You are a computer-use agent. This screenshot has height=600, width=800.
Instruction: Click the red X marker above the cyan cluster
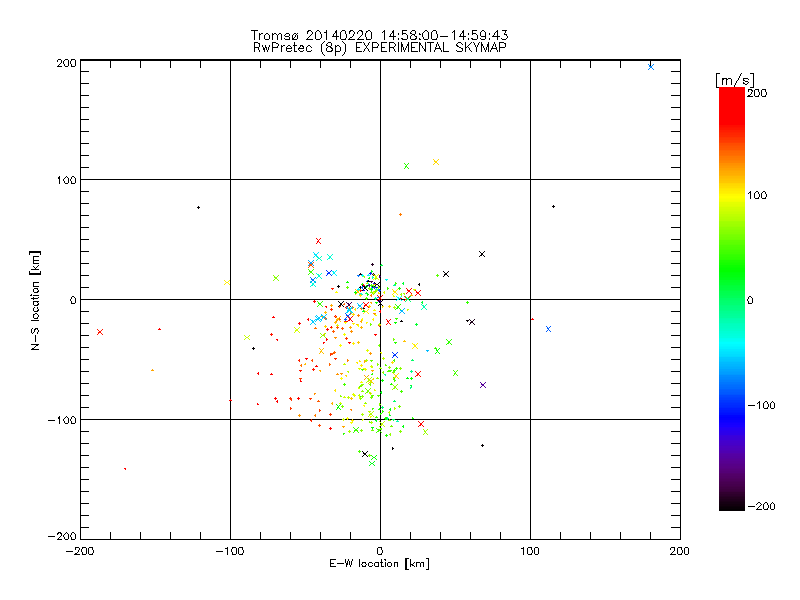pyautogui.click(x=318, y=241)
